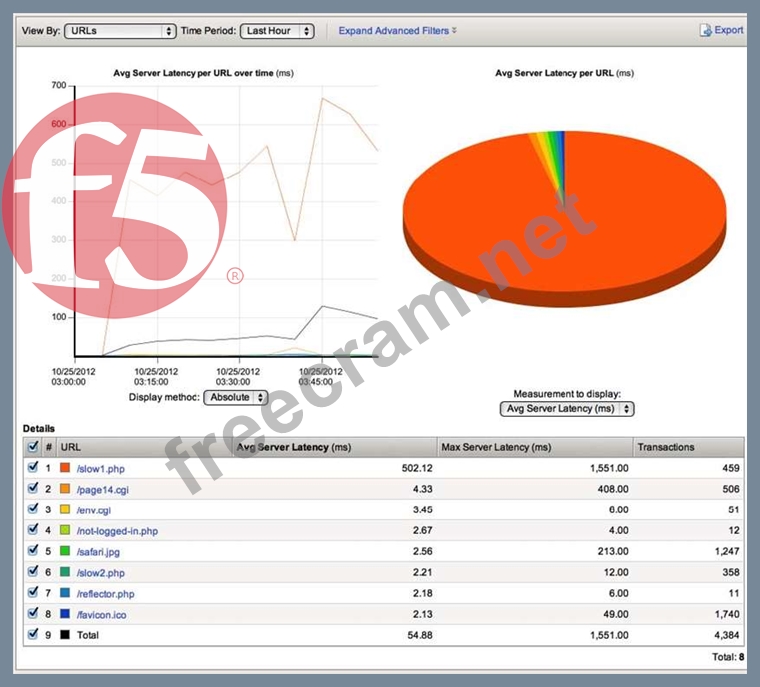This screenshot has height=687, width=760.
Task: Click the 1,740 transactions value
Action: click(727, 614)
